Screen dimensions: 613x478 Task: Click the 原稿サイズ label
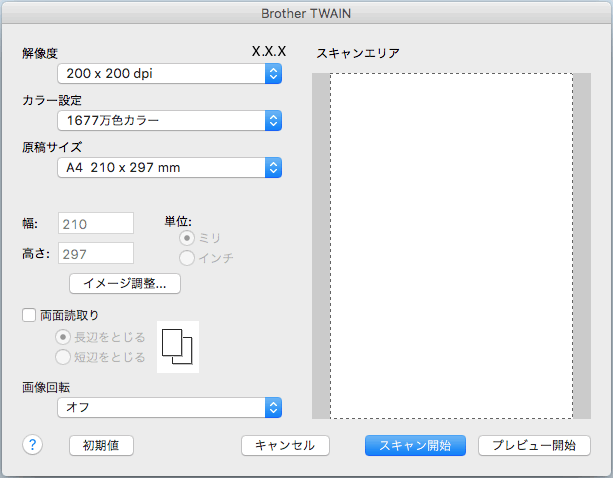coord(52,147)
